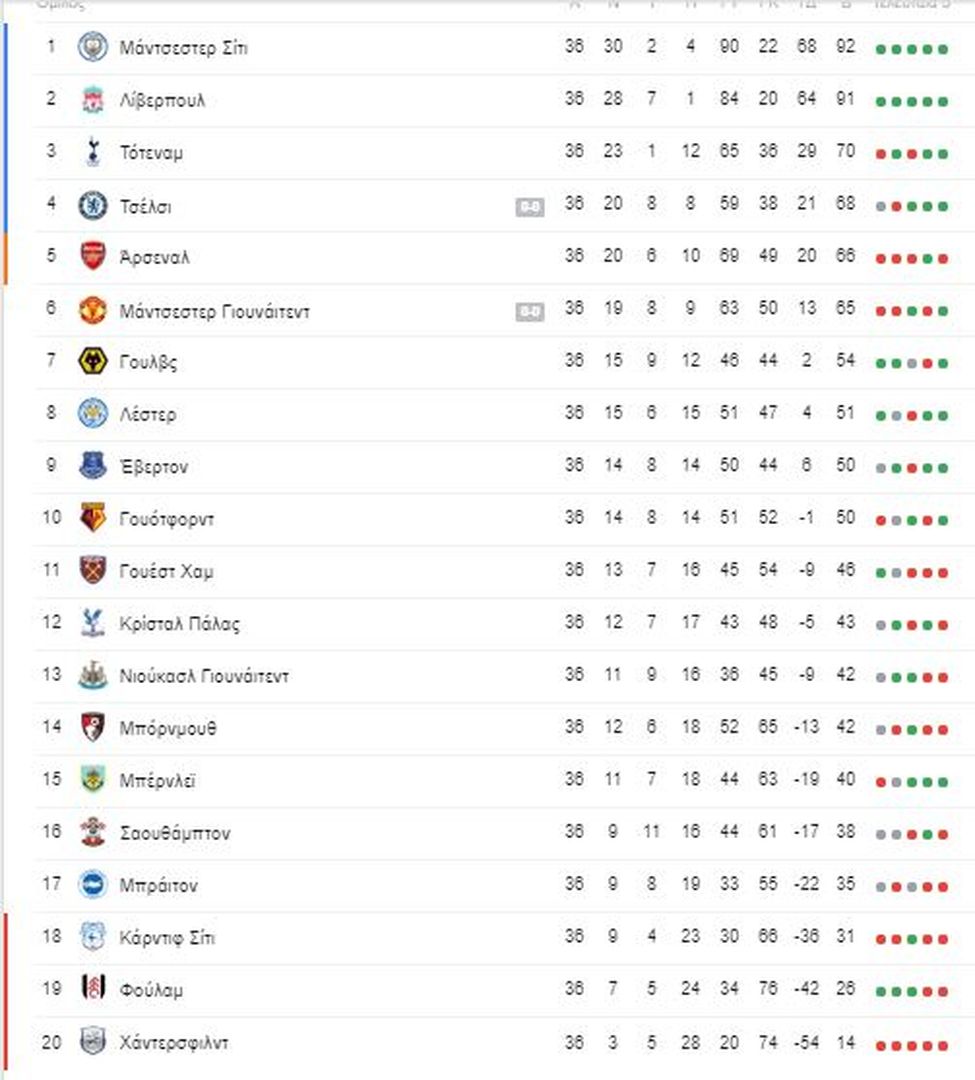The image size is (975, 1080).
Task: Open the Νιούκαστλ Γιουνάιτεντ team link
Action: point(205,676)
